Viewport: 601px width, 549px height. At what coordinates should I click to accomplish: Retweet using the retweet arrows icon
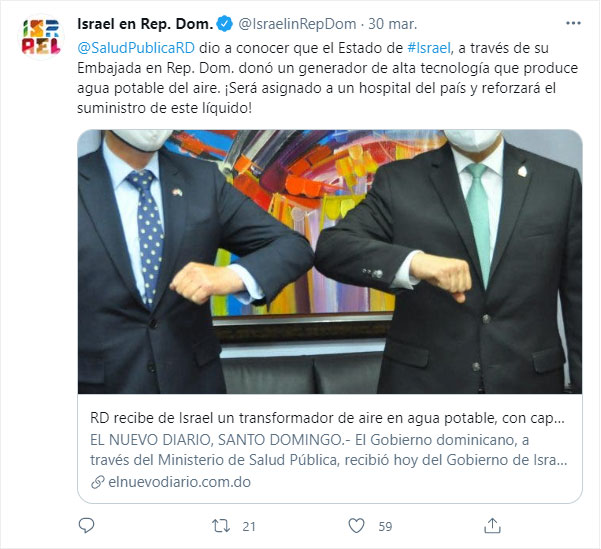(221, 526)
